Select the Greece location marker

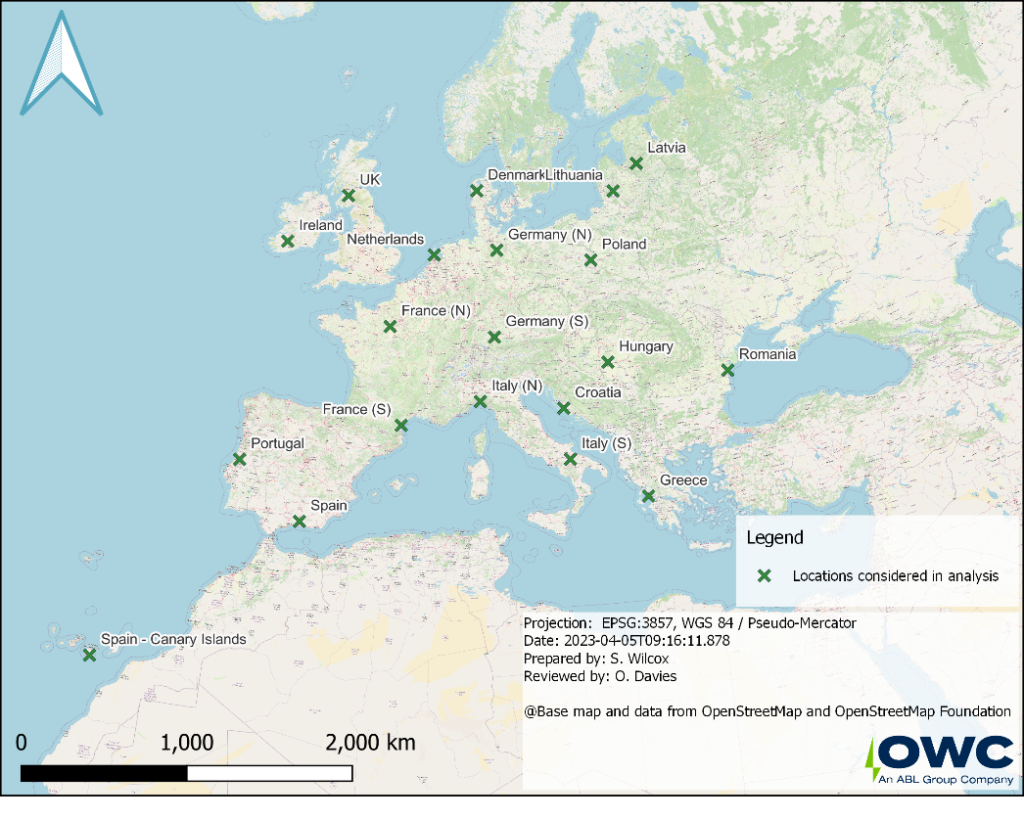(x=648, y=496)
